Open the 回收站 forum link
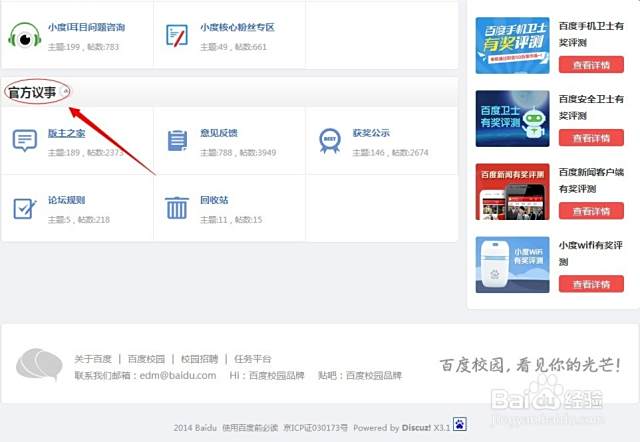This screenshot has width=640, height=442. click(x=214, y=200)
